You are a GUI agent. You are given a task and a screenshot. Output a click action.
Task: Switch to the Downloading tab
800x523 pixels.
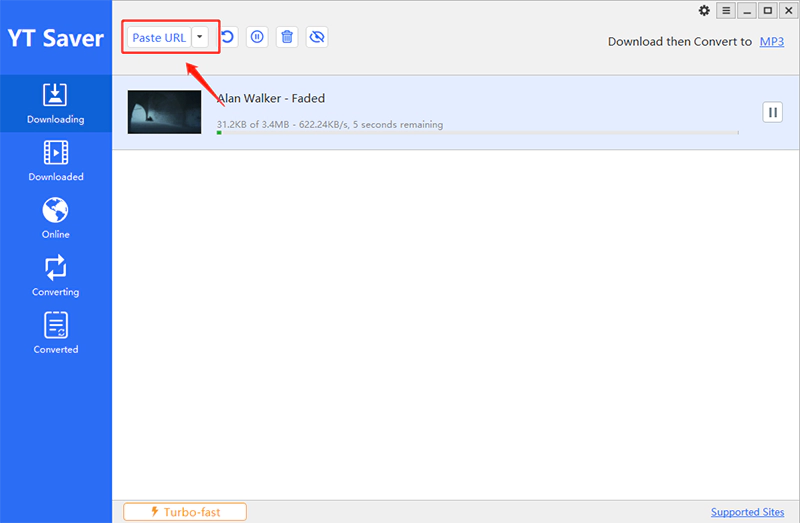tap(56, 104)
